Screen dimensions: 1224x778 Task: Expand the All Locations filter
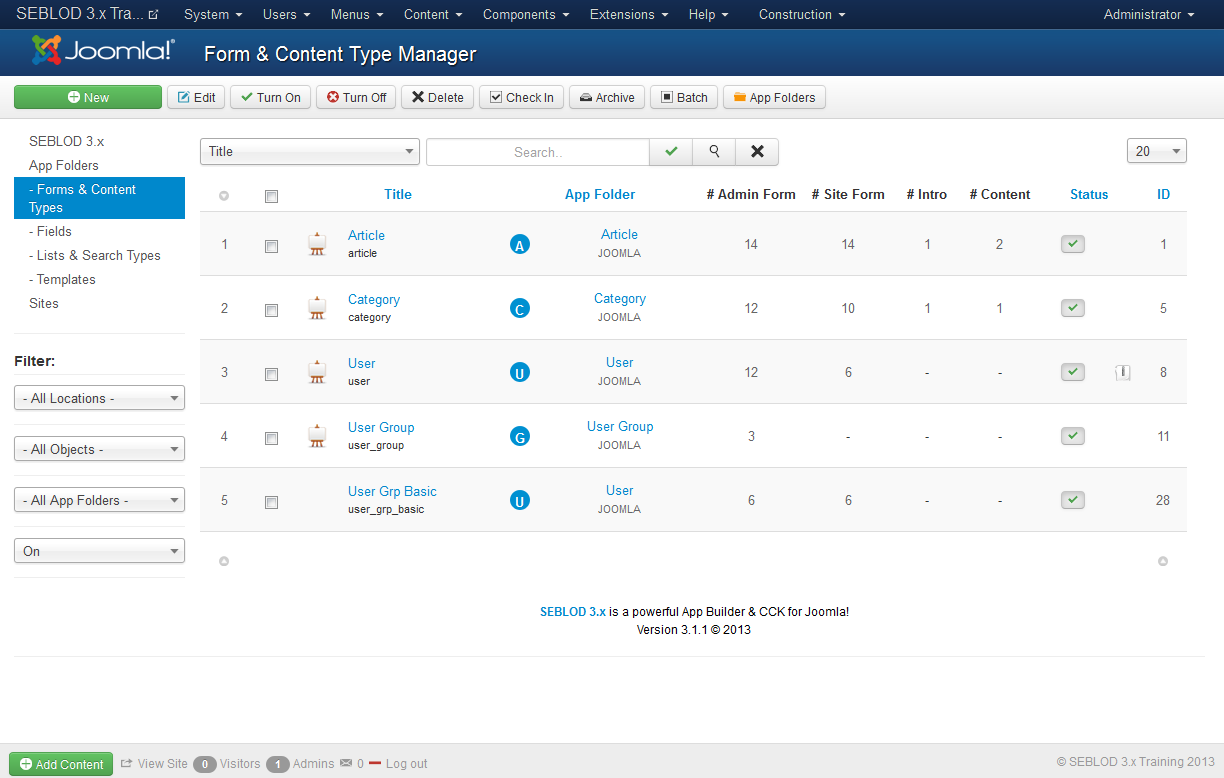99,397
